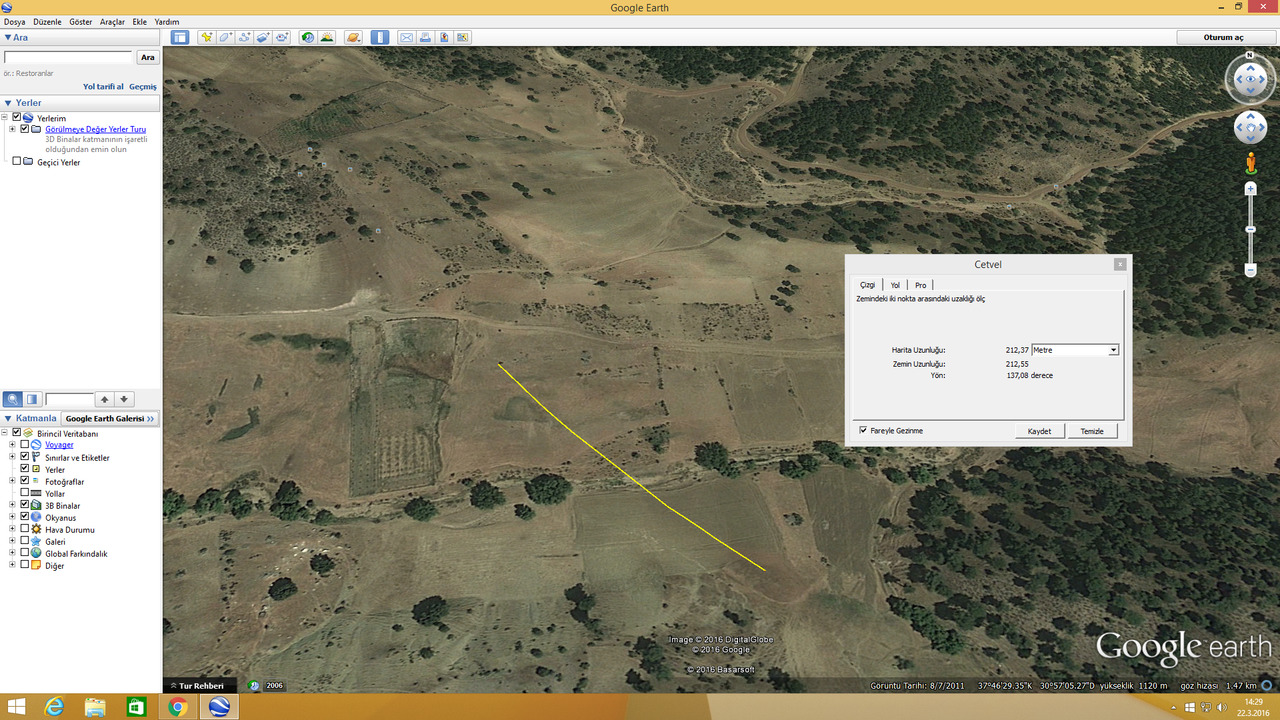The image size is (1280, 720).
Task: Add an image overlay toolbar icon
Action: pos(264,37)
